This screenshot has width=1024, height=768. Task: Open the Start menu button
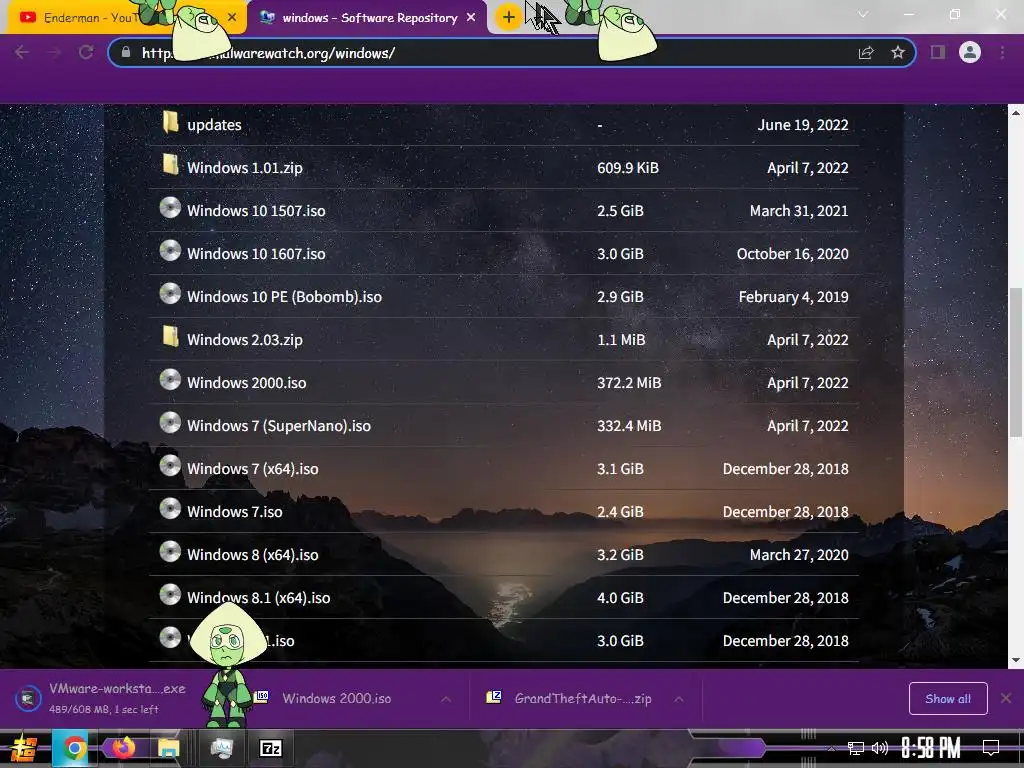(x=24, y=748)
